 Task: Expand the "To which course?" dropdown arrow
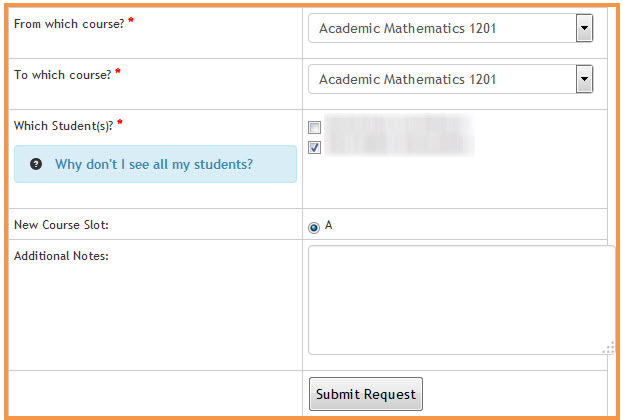584,79
